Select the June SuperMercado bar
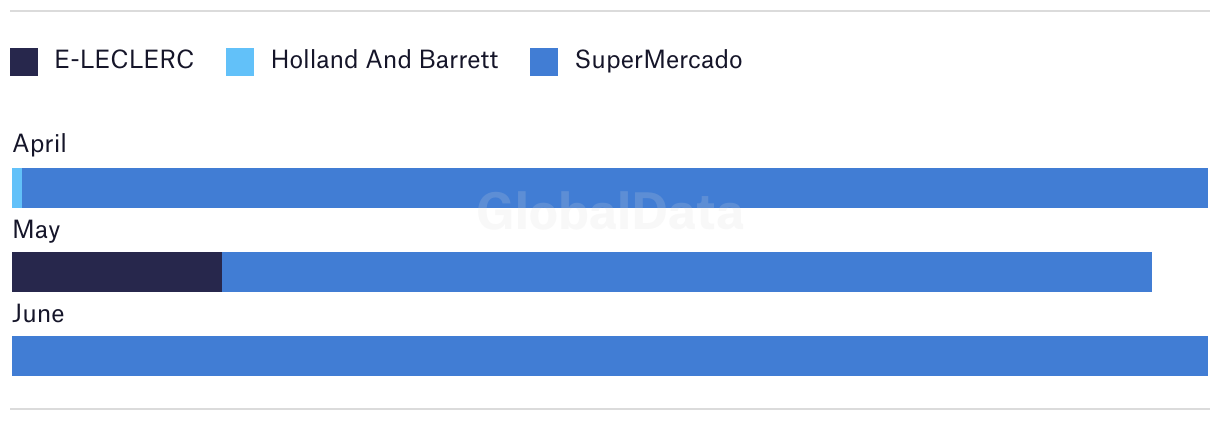1220x422 pixels. tap(610, 356)
